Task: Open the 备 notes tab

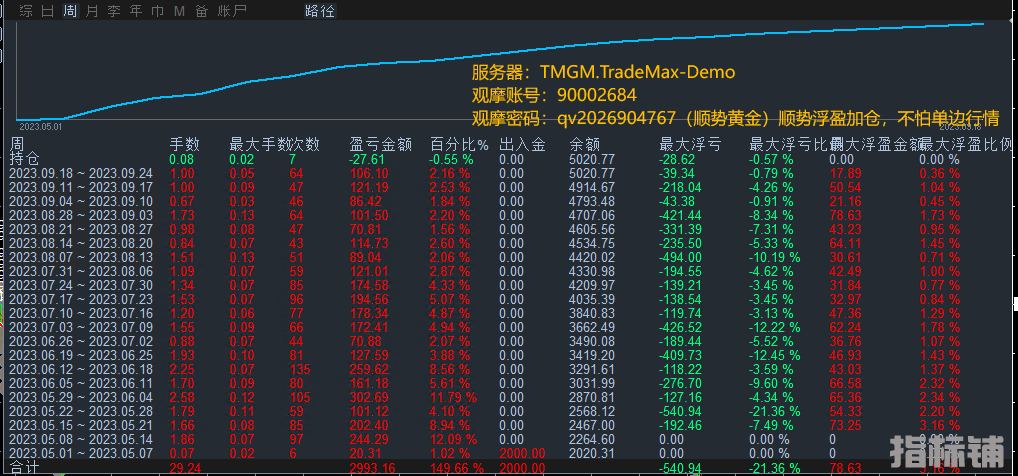Action: (201, 10)
